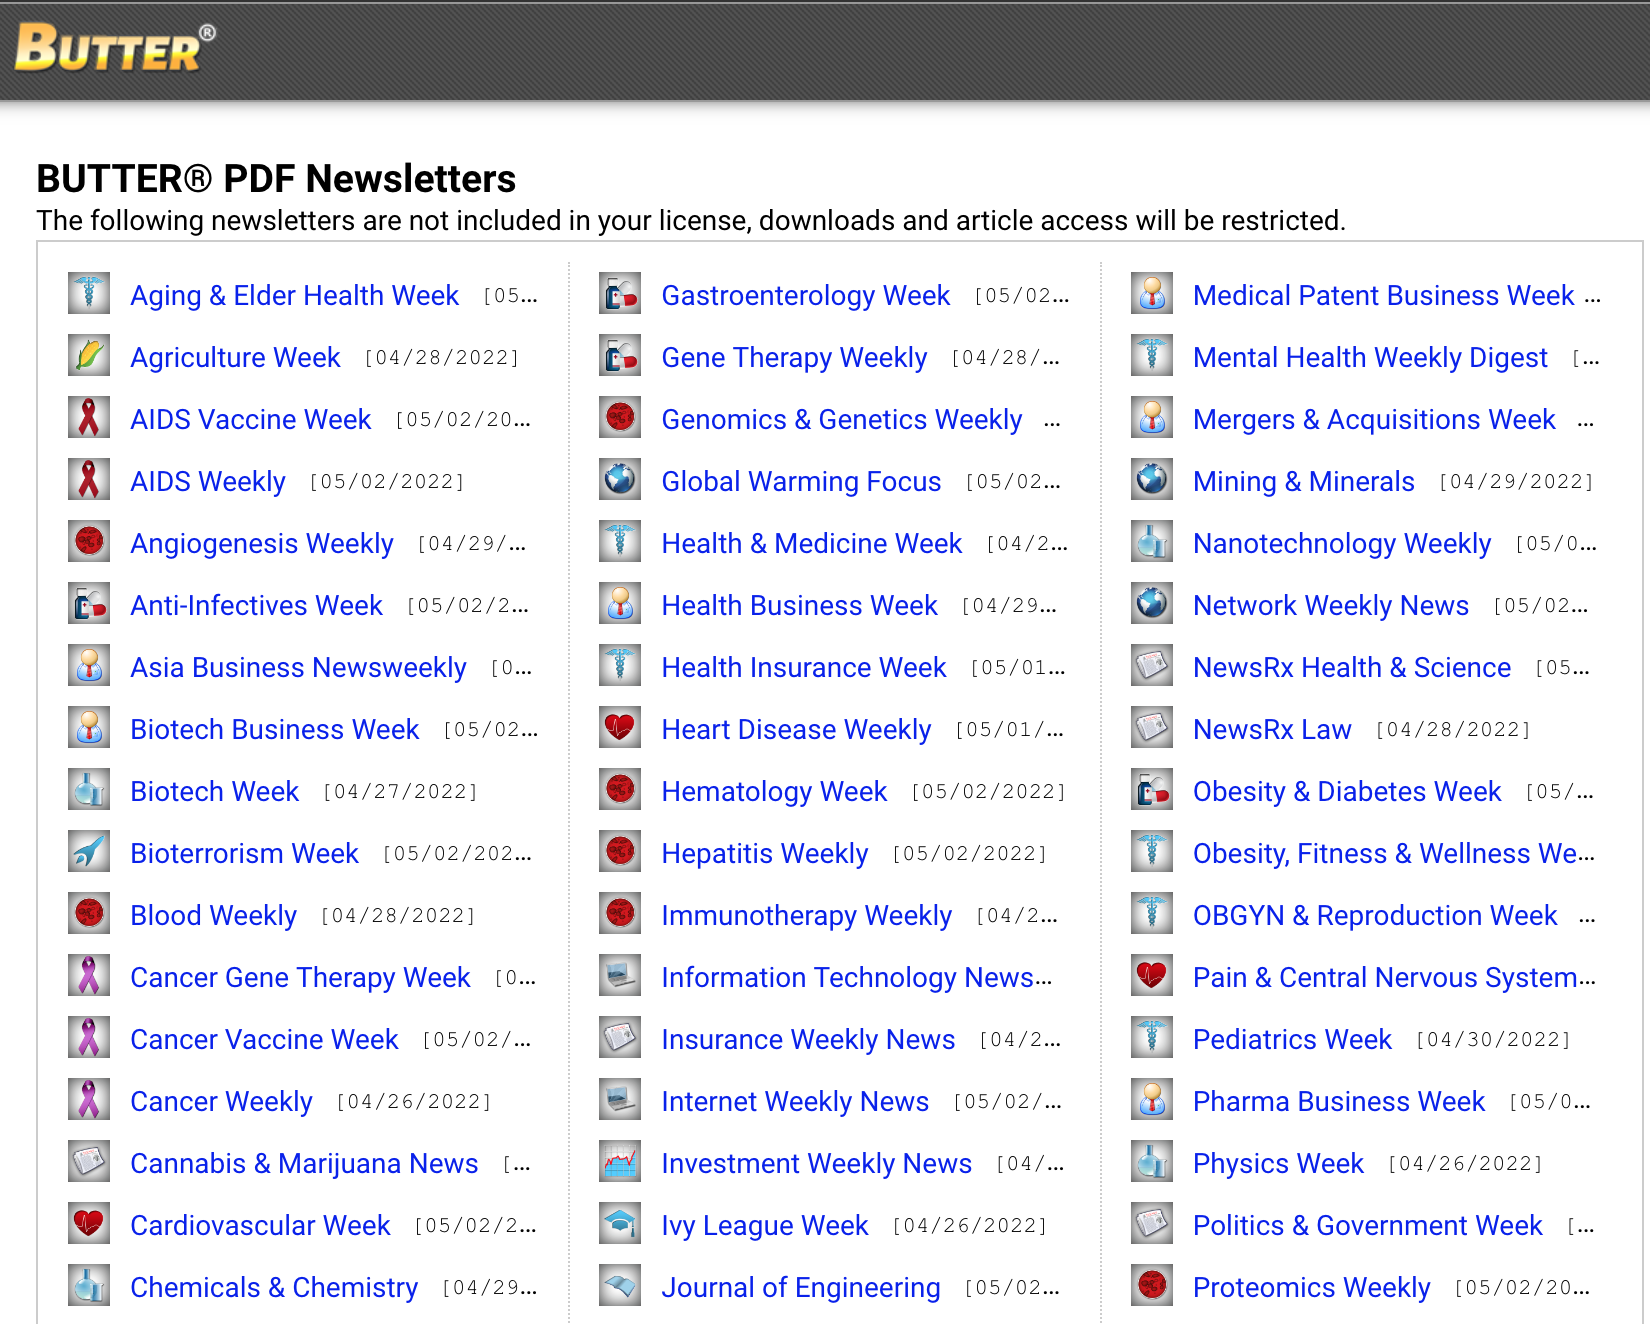Screen dimensions: 1650x1324
Task: Select Hepatitis Weekly newsletter link
Action: (x=764, y=854)
